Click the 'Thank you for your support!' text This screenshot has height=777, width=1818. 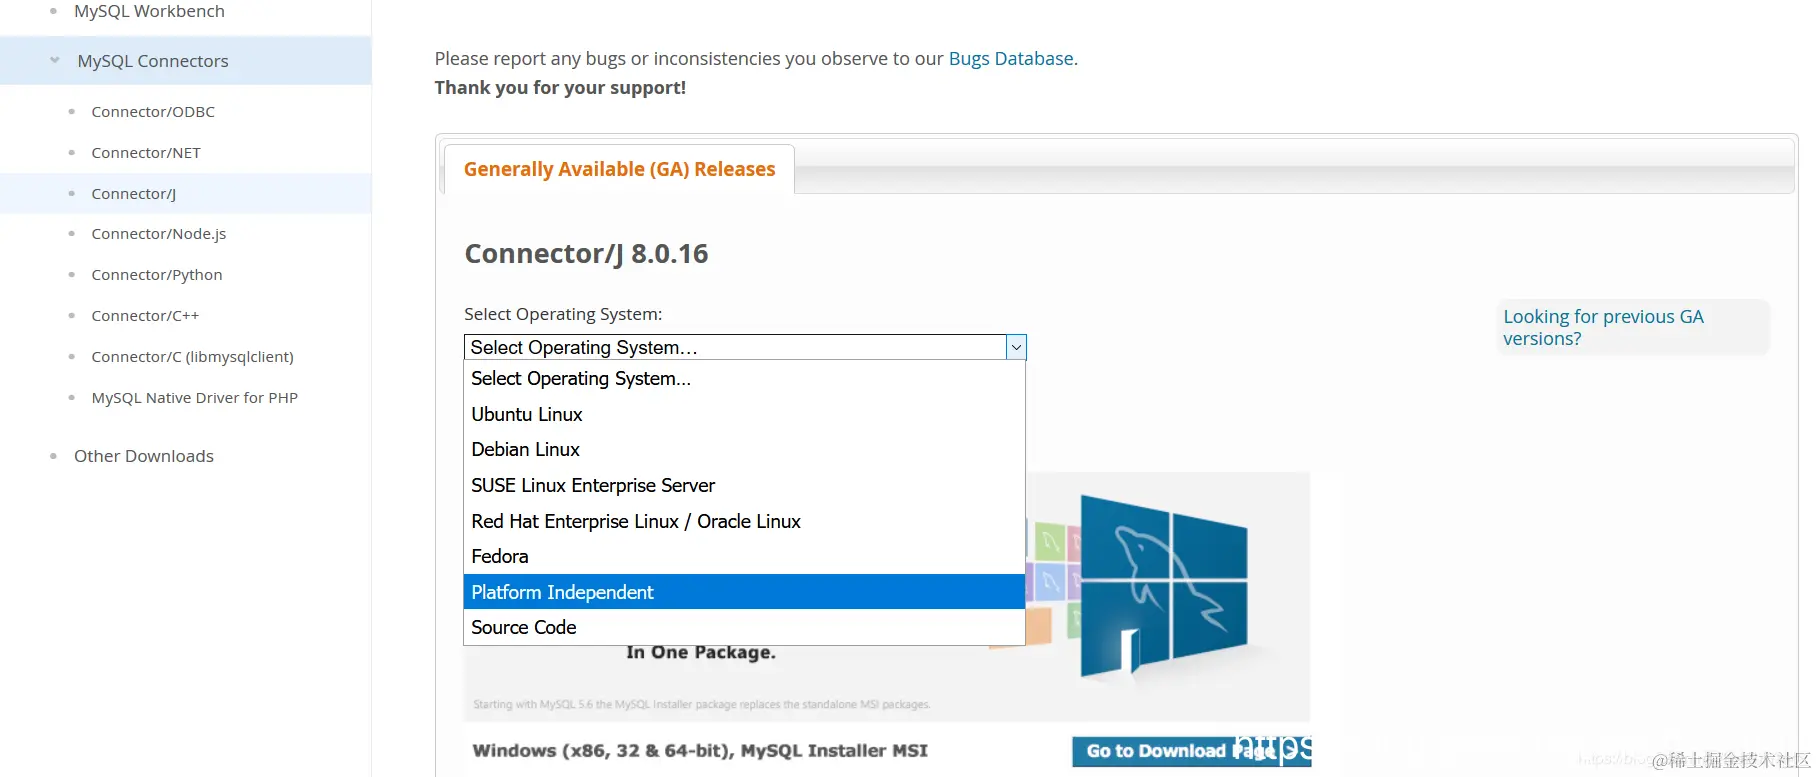pos(560,87)
